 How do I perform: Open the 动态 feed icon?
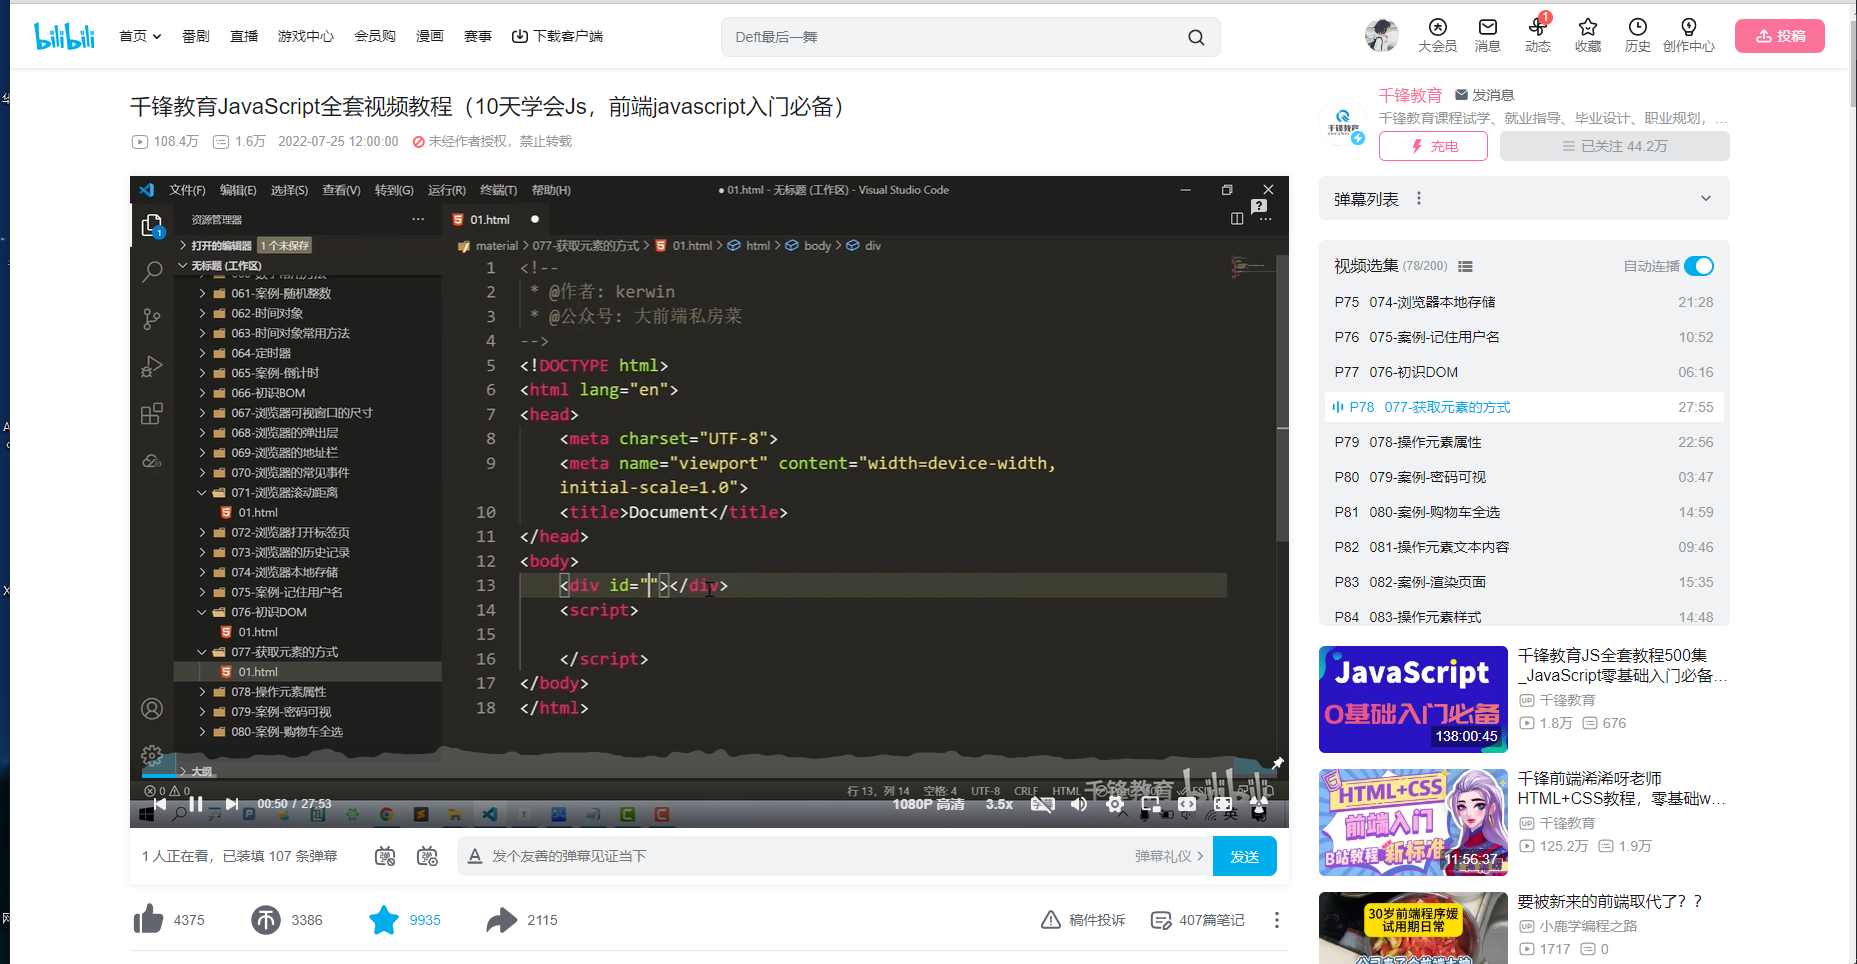coord(1538,35)
